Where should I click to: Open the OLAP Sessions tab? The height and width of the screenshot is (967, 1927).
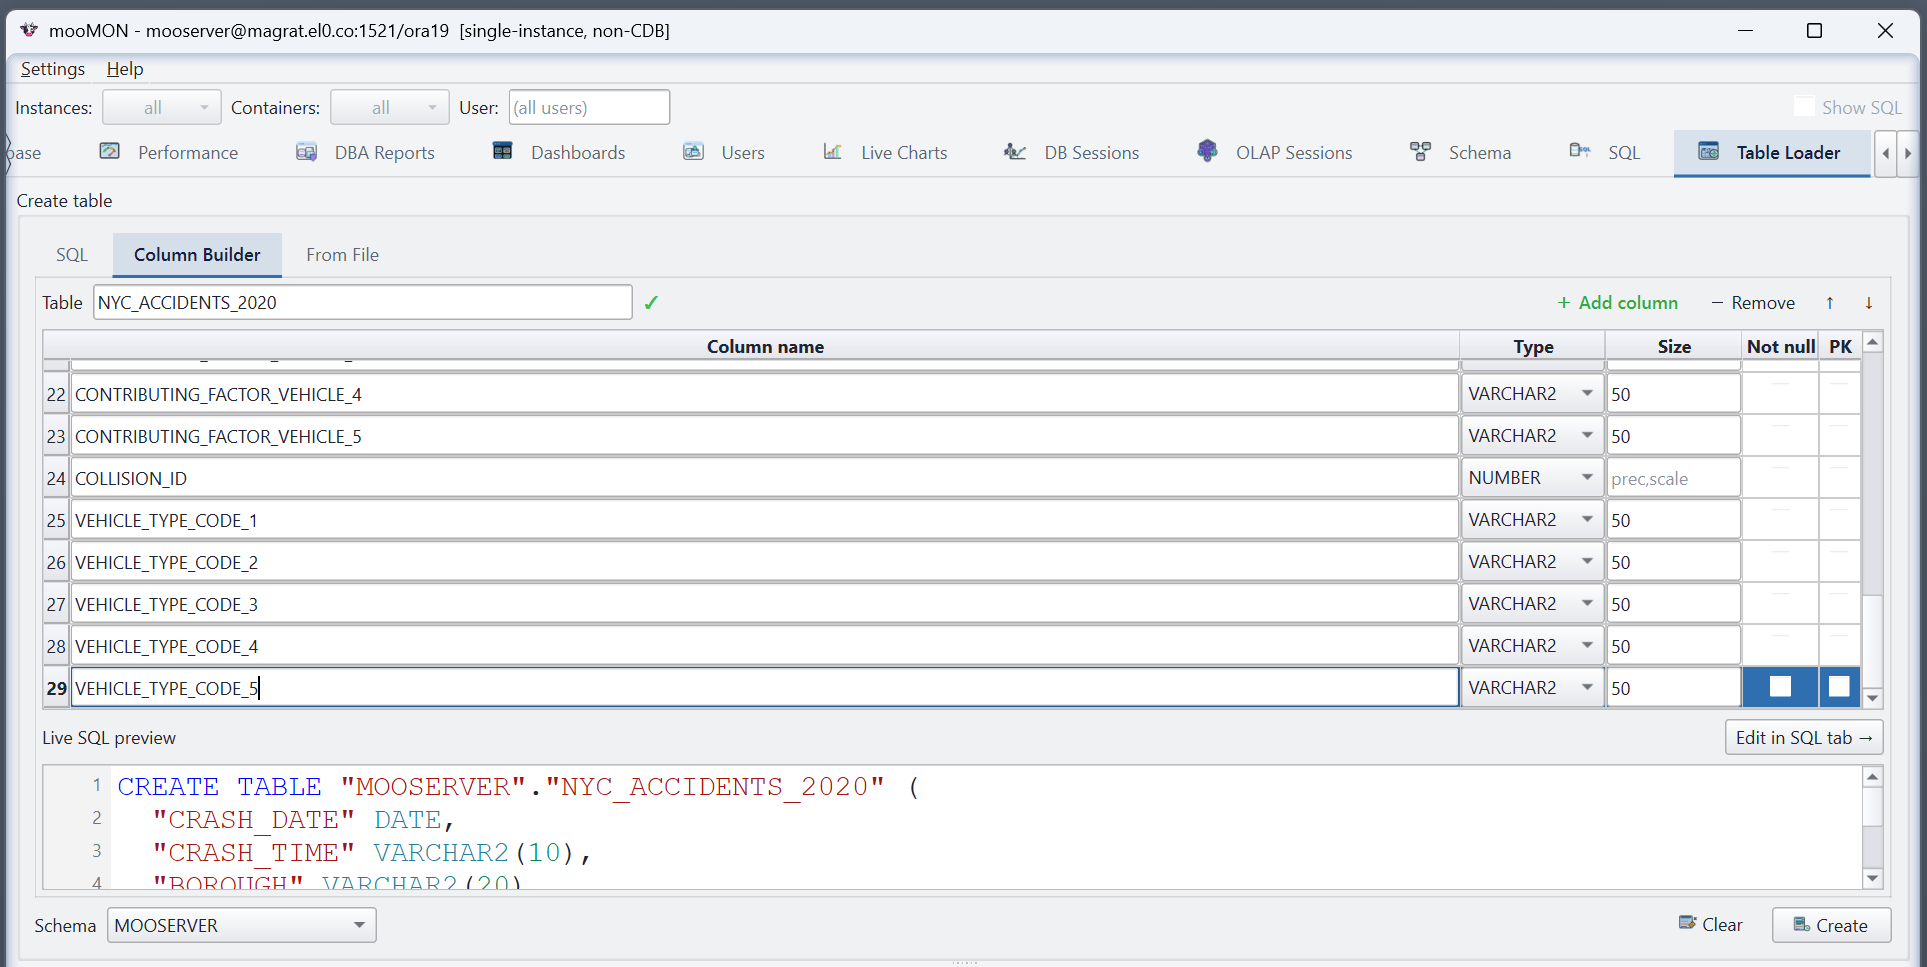[1275, 152]
